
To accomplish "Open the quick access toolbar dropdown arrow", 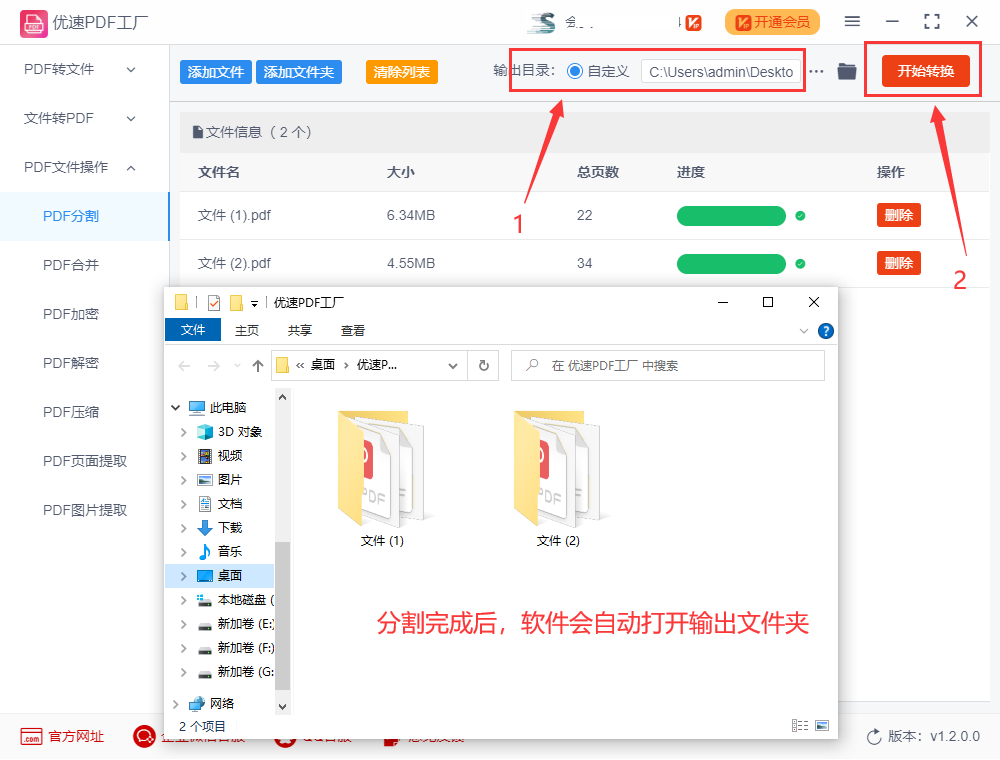I will 254,303.
